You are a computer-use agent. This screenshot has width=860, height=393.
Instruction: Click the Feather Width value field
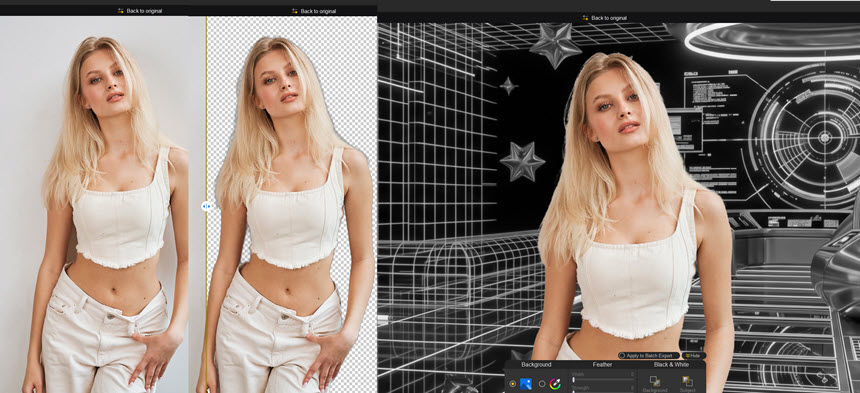[x=632, y=374]
